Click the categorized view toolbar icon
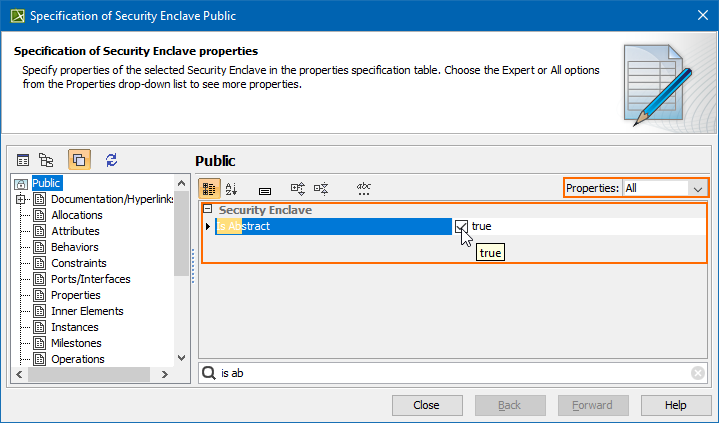Screen dimensions: 719x423 tap(210, 188)
